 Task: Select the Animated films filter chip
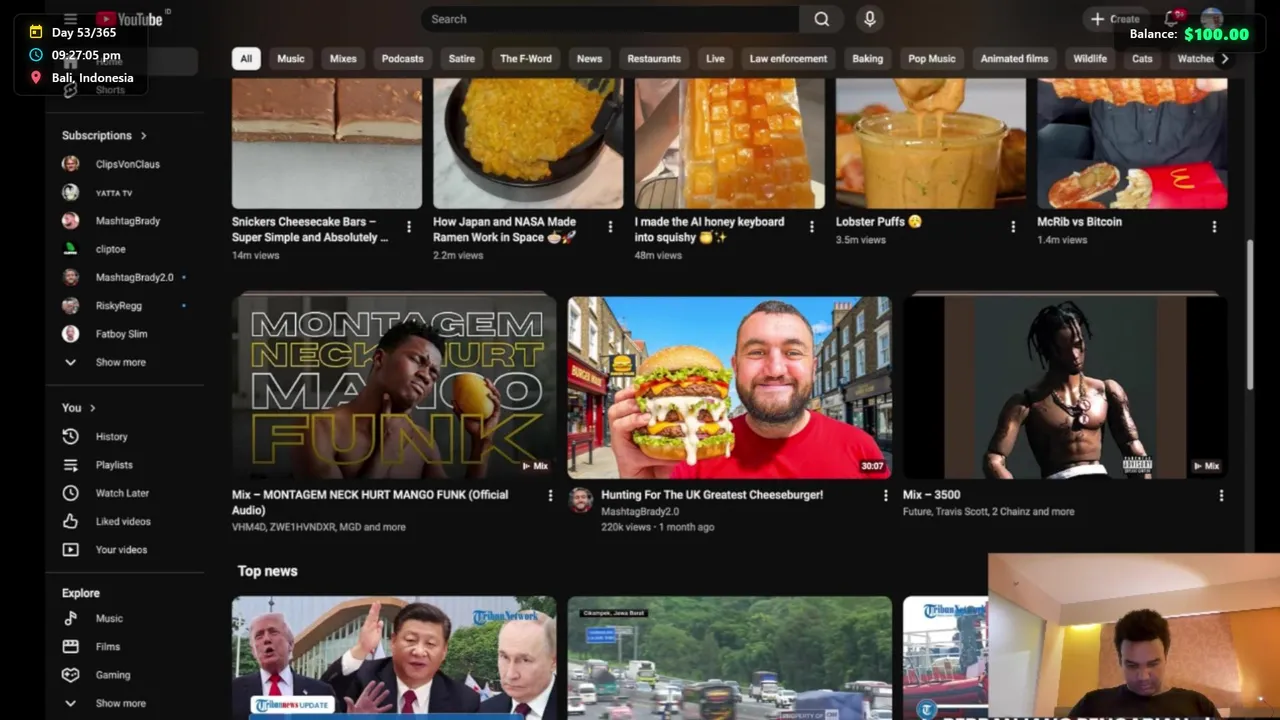[1014, 58]
